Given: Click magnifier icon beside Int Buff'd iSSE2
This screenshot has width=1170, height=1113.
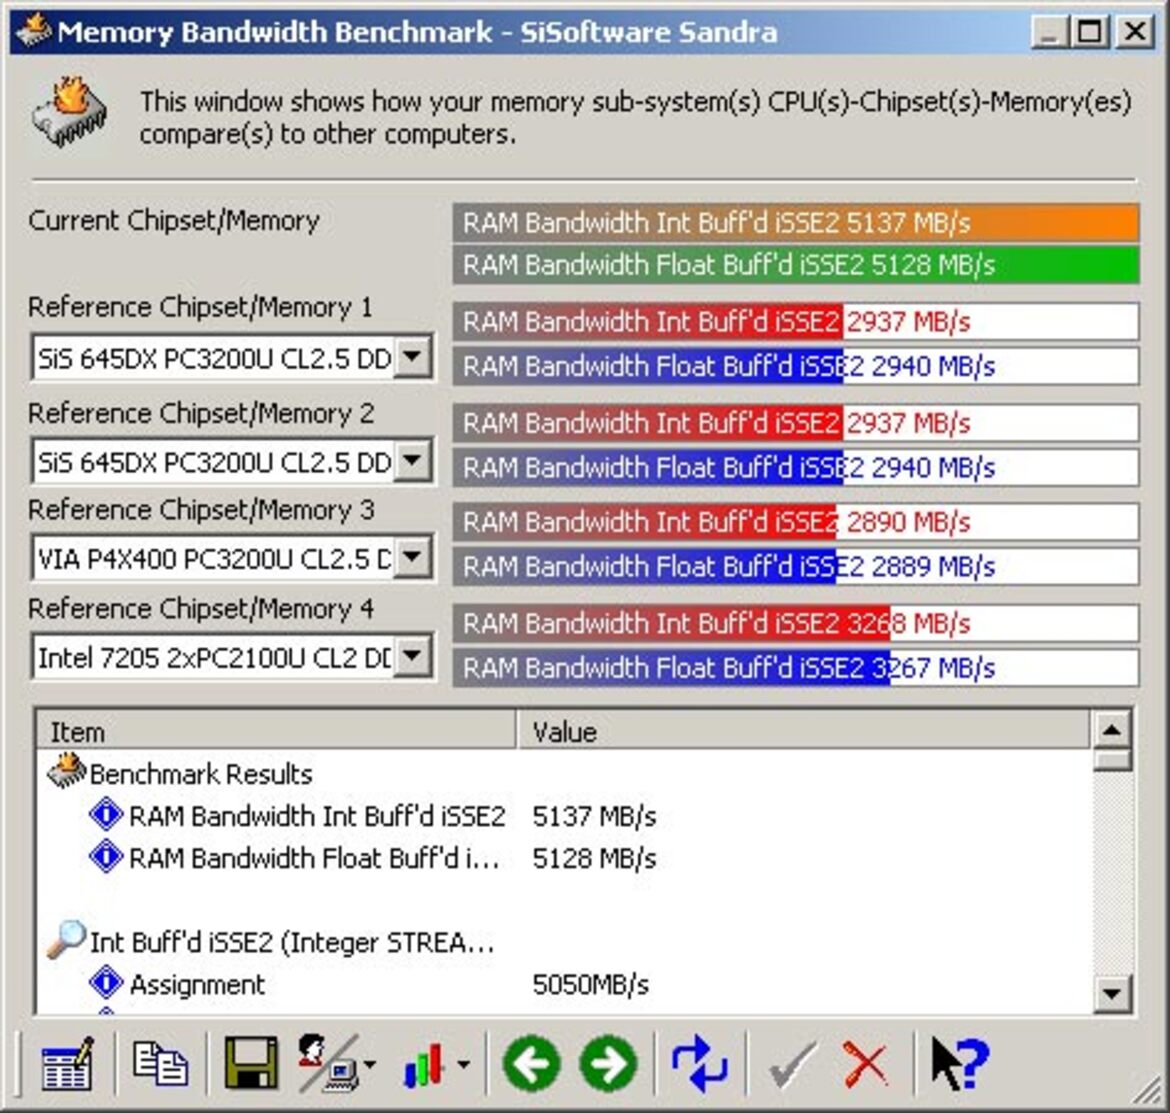Looking at the screenshot, I should 66,940.
